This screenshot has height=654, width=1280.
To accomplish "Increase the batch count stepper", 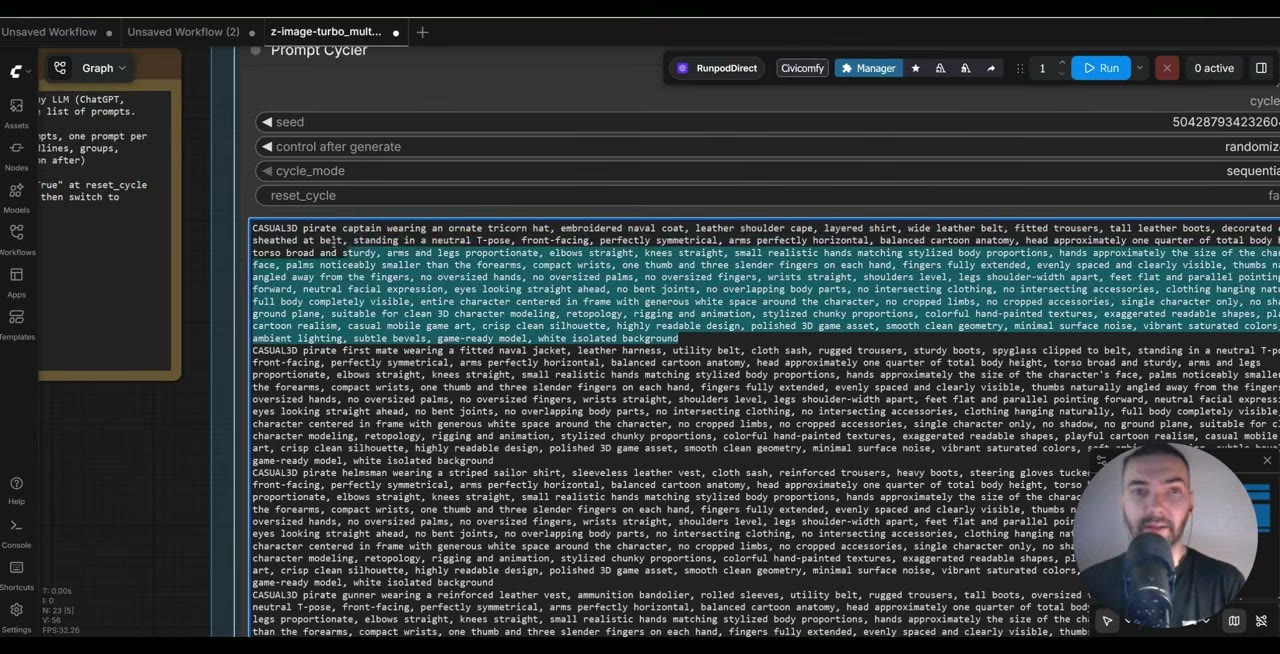I will [x=1061, y=63].
